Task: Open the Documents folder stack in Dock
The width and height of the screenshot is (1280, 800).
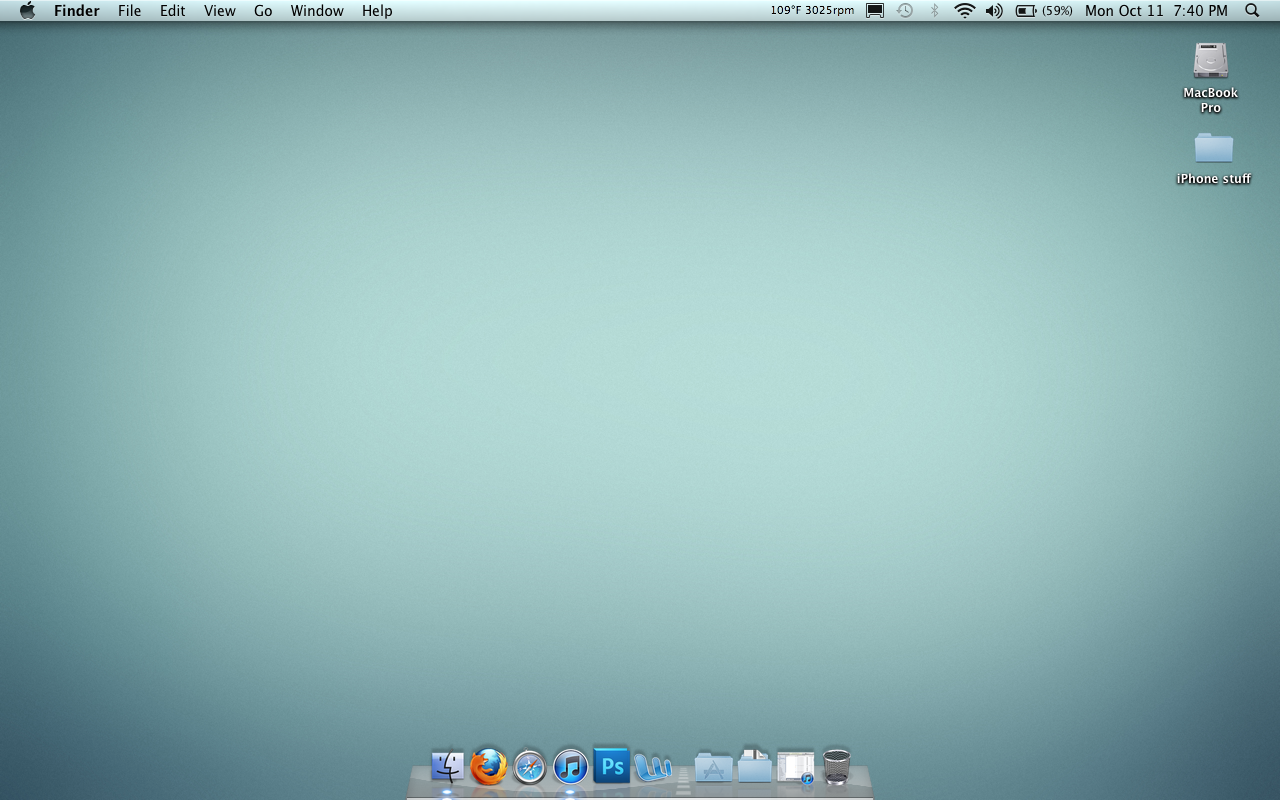Action: coord(755,766)
